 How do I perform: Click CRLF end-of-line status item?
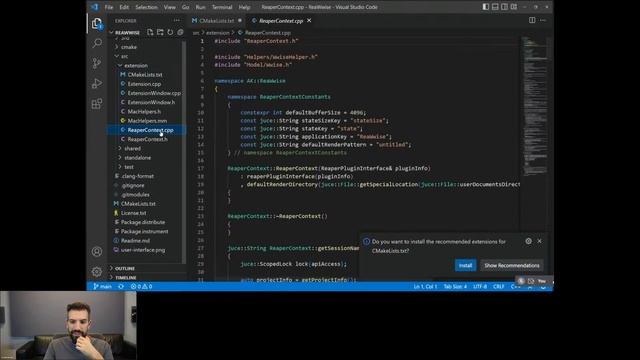[x=499, y=287]
